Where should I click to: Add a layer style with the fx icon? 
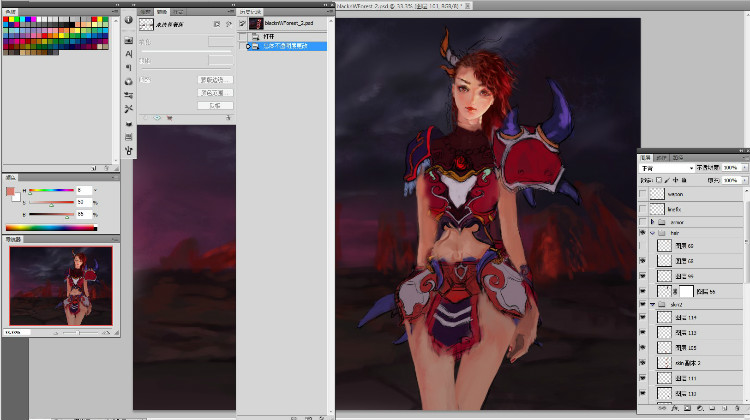tap(675, 408)
